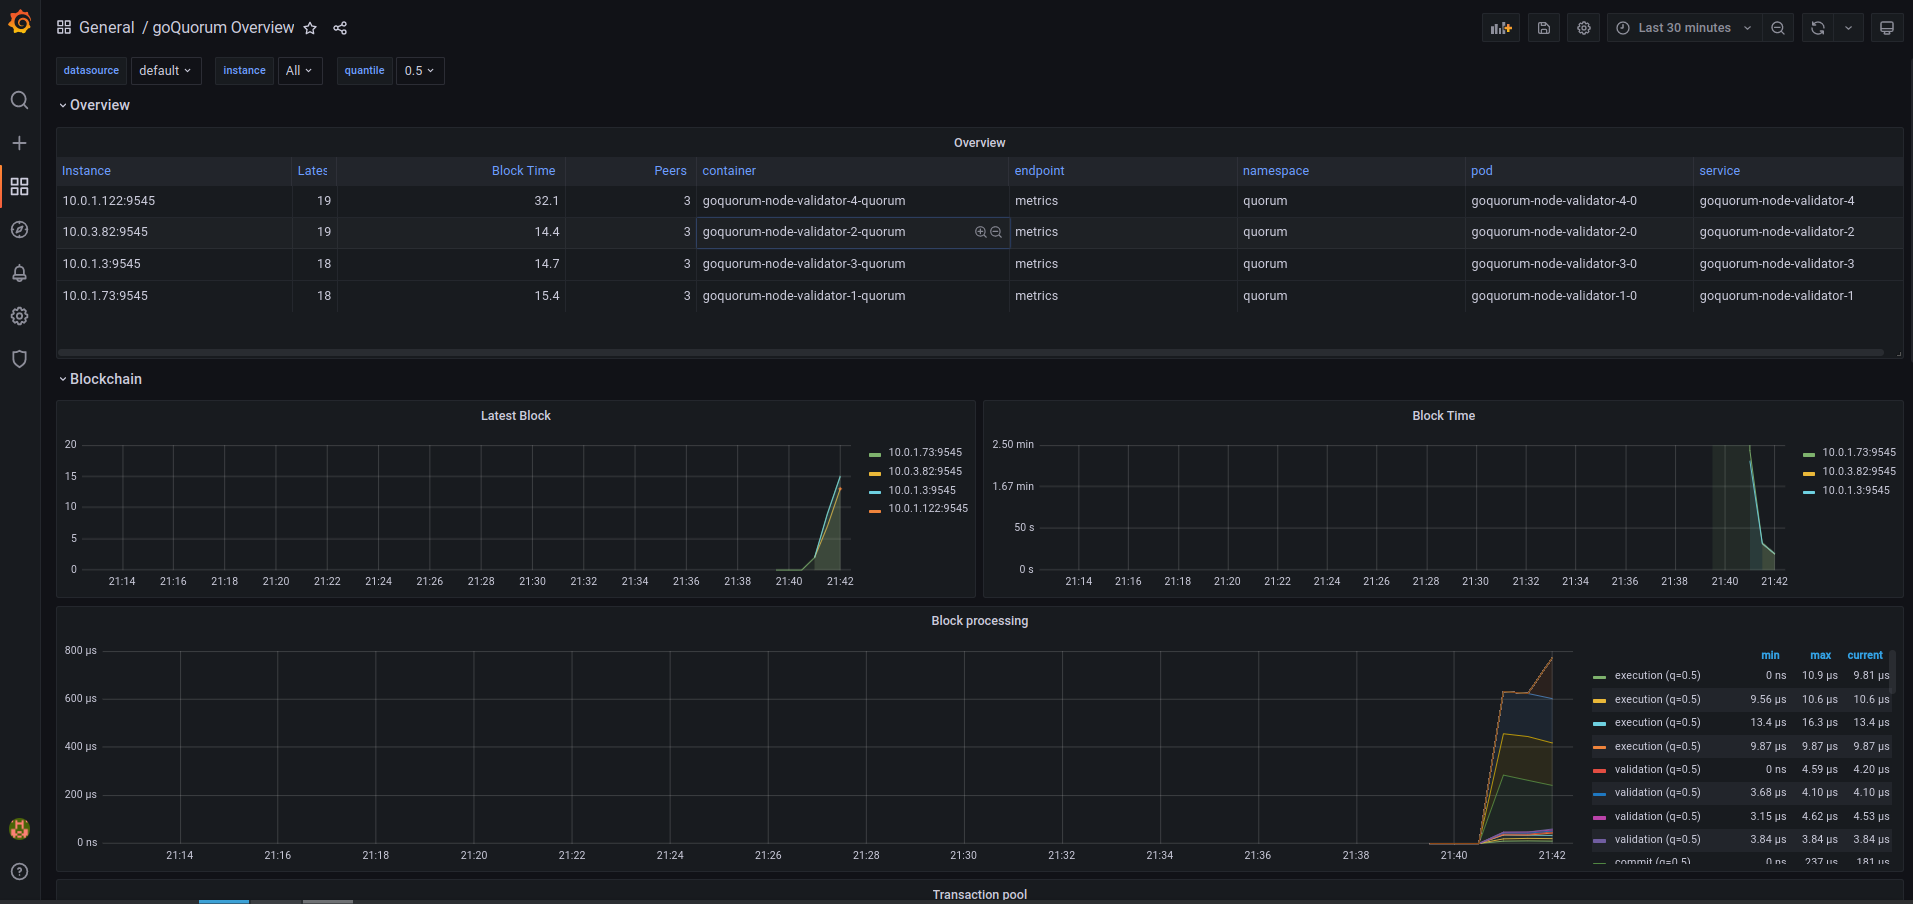The height and width of the screenshot is (904, 1913).
Task: Star the goQuorum Overview dashboard
Action: coord(310,28)
